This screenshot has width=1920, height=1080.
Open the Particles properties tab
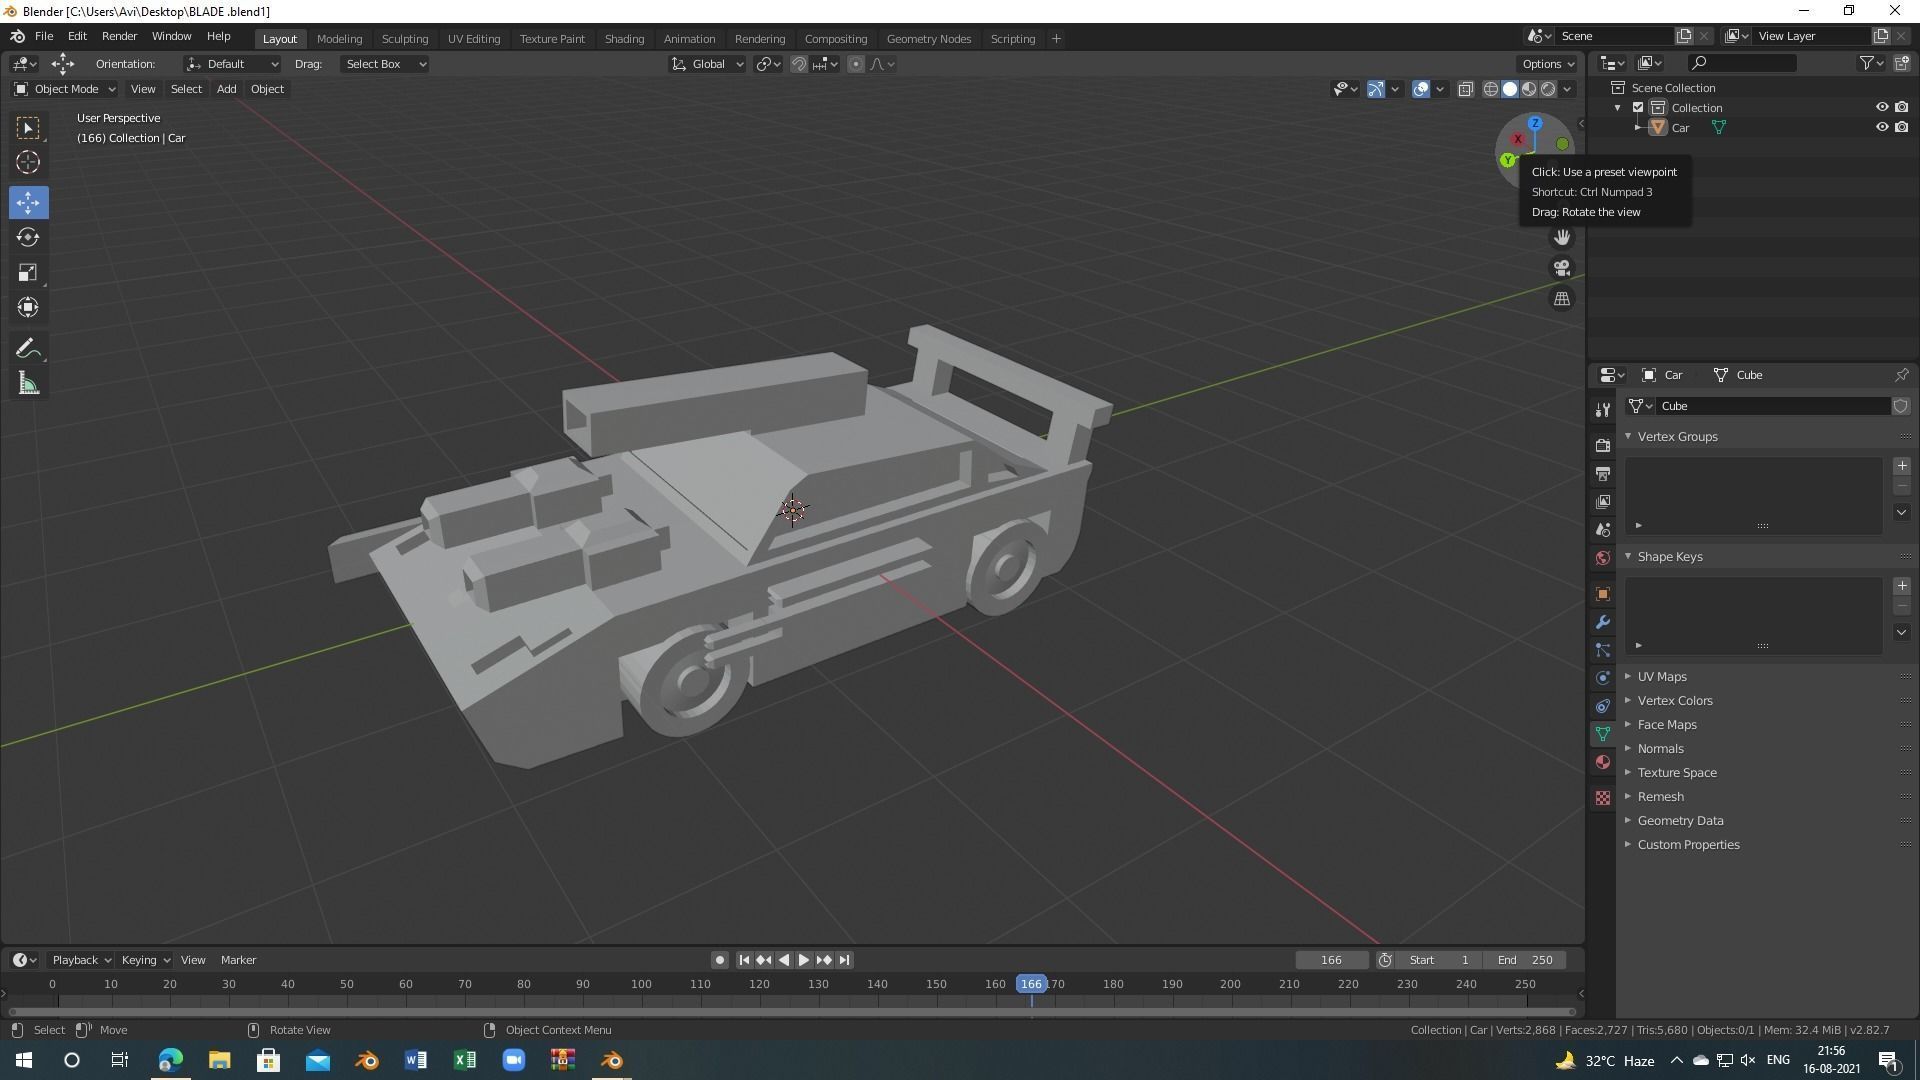[1603, 650]
